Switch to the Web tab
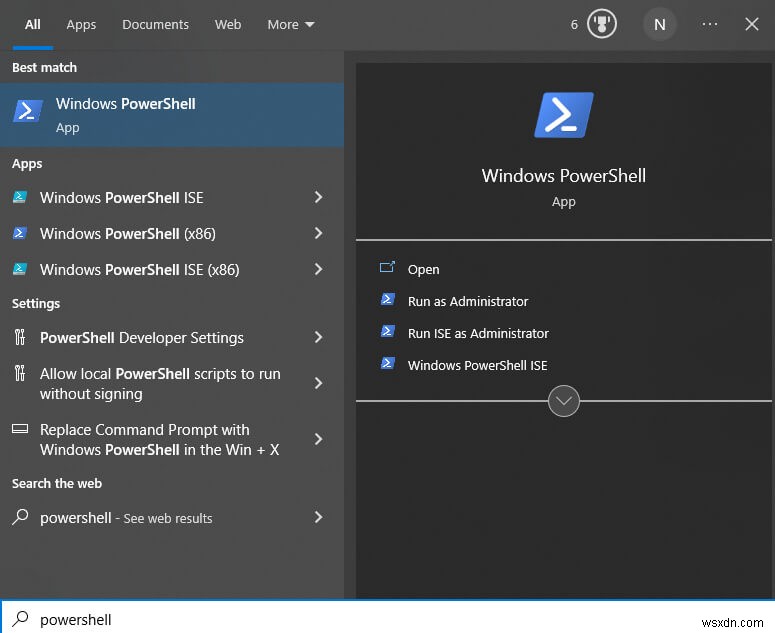This screenshot has height=633, width=775. pos(228,25)
